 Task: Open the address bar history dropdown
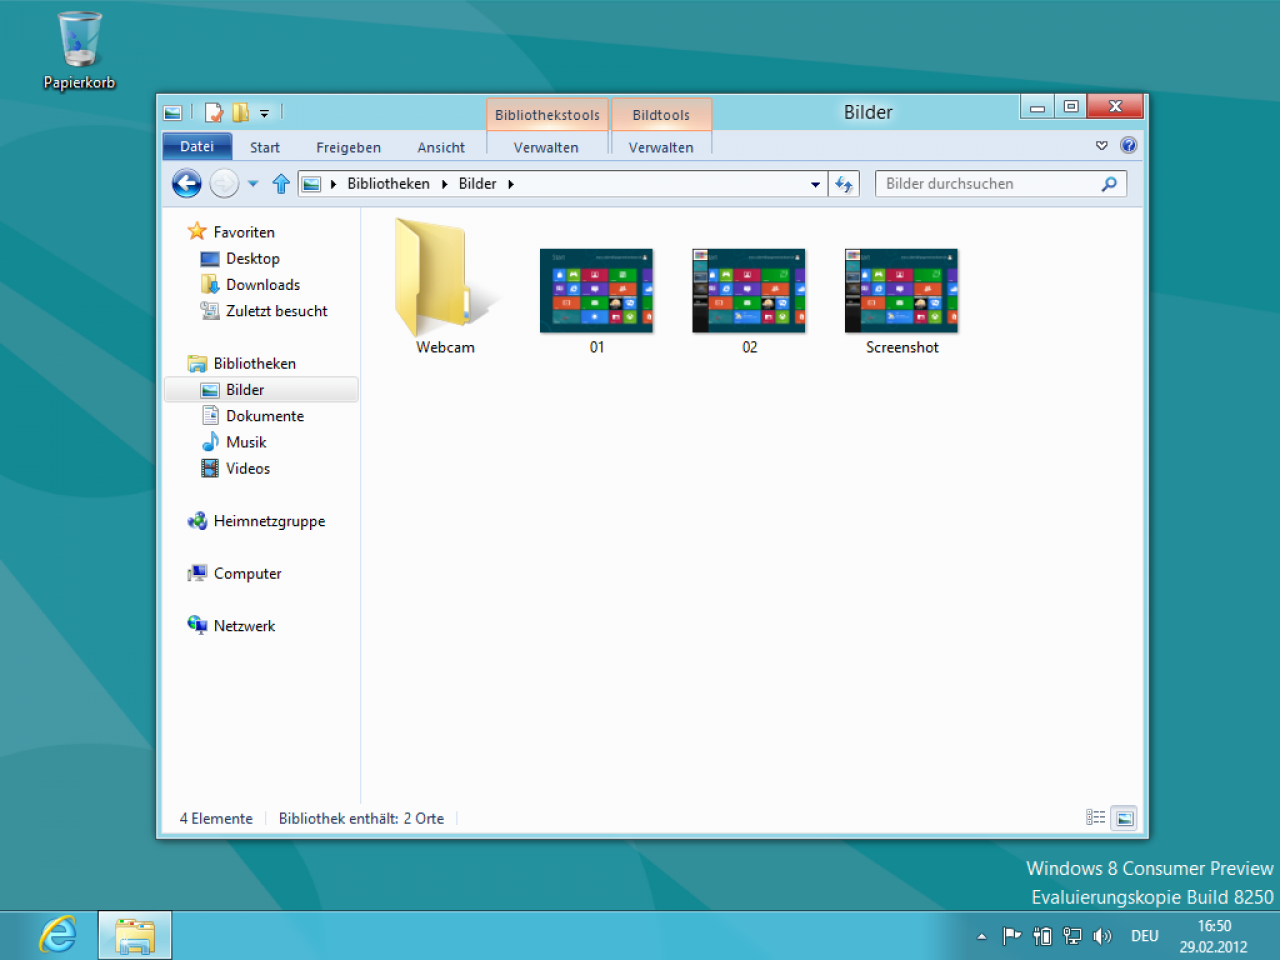click(815, 184)
